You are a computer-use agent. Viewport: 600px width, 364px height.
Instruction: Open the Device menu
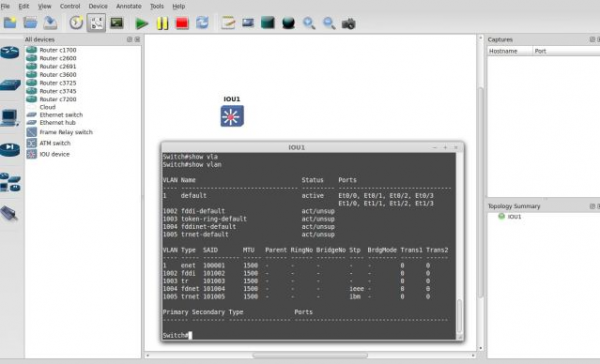click(x=98, y=6)
